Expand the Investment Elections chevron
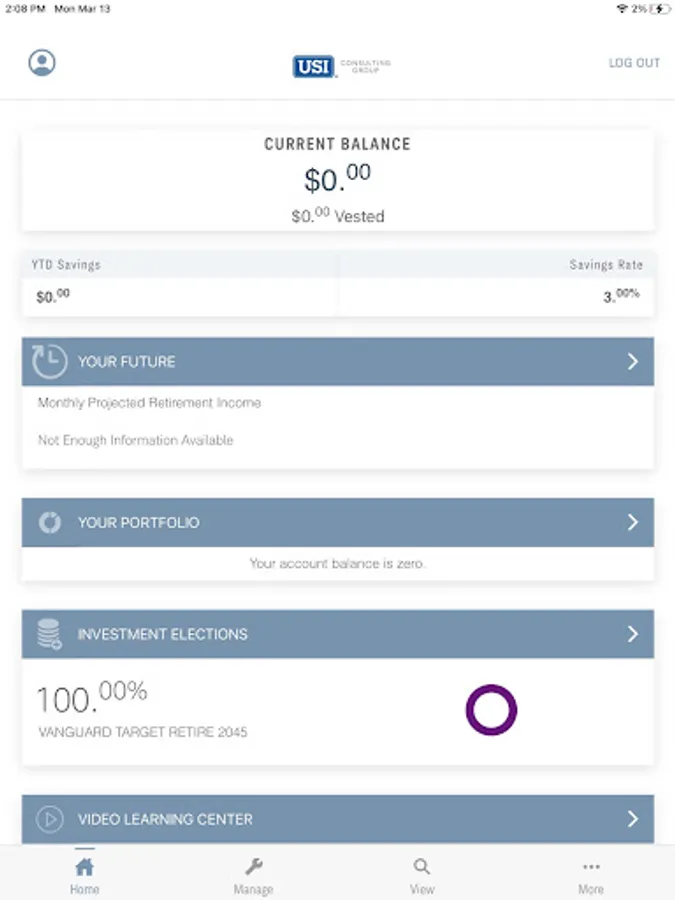 click(x=632, y=634)
